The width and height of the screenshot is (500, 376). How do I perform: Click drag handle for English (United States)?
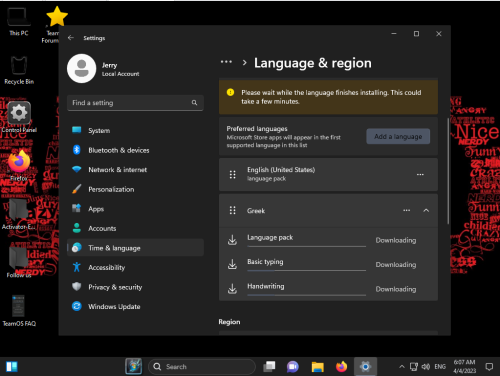[x=233, y=174]
